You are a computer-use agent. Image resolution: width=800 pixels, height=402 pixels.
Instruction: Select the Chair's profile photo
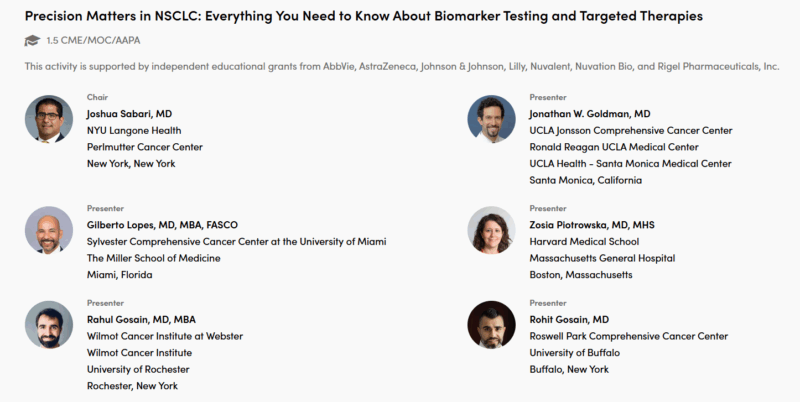pos(49,119)
